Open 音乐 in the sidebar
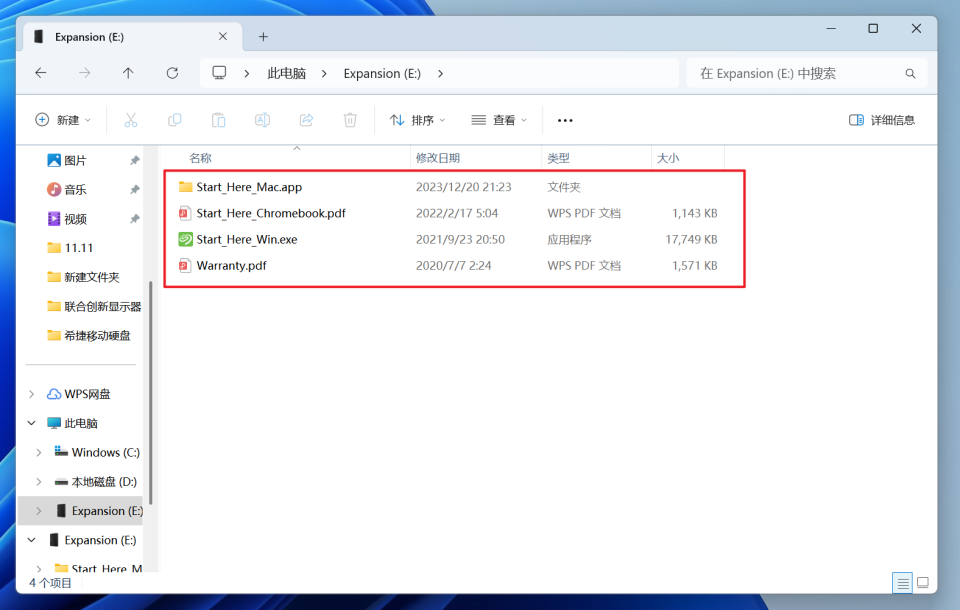The height and width of the screenshot is (610, 960). [x=75, y=190]
